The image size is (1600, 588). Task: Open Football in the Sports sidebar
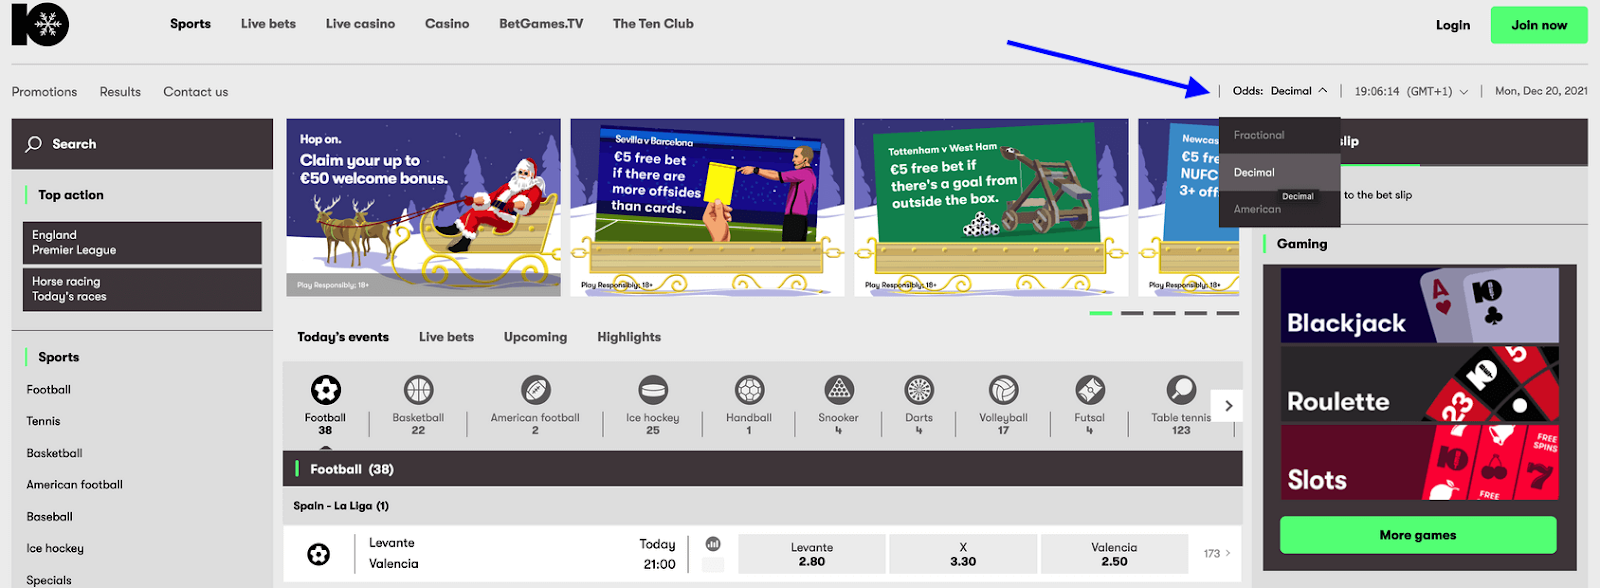pyautogui.click(x=48, y=390)
